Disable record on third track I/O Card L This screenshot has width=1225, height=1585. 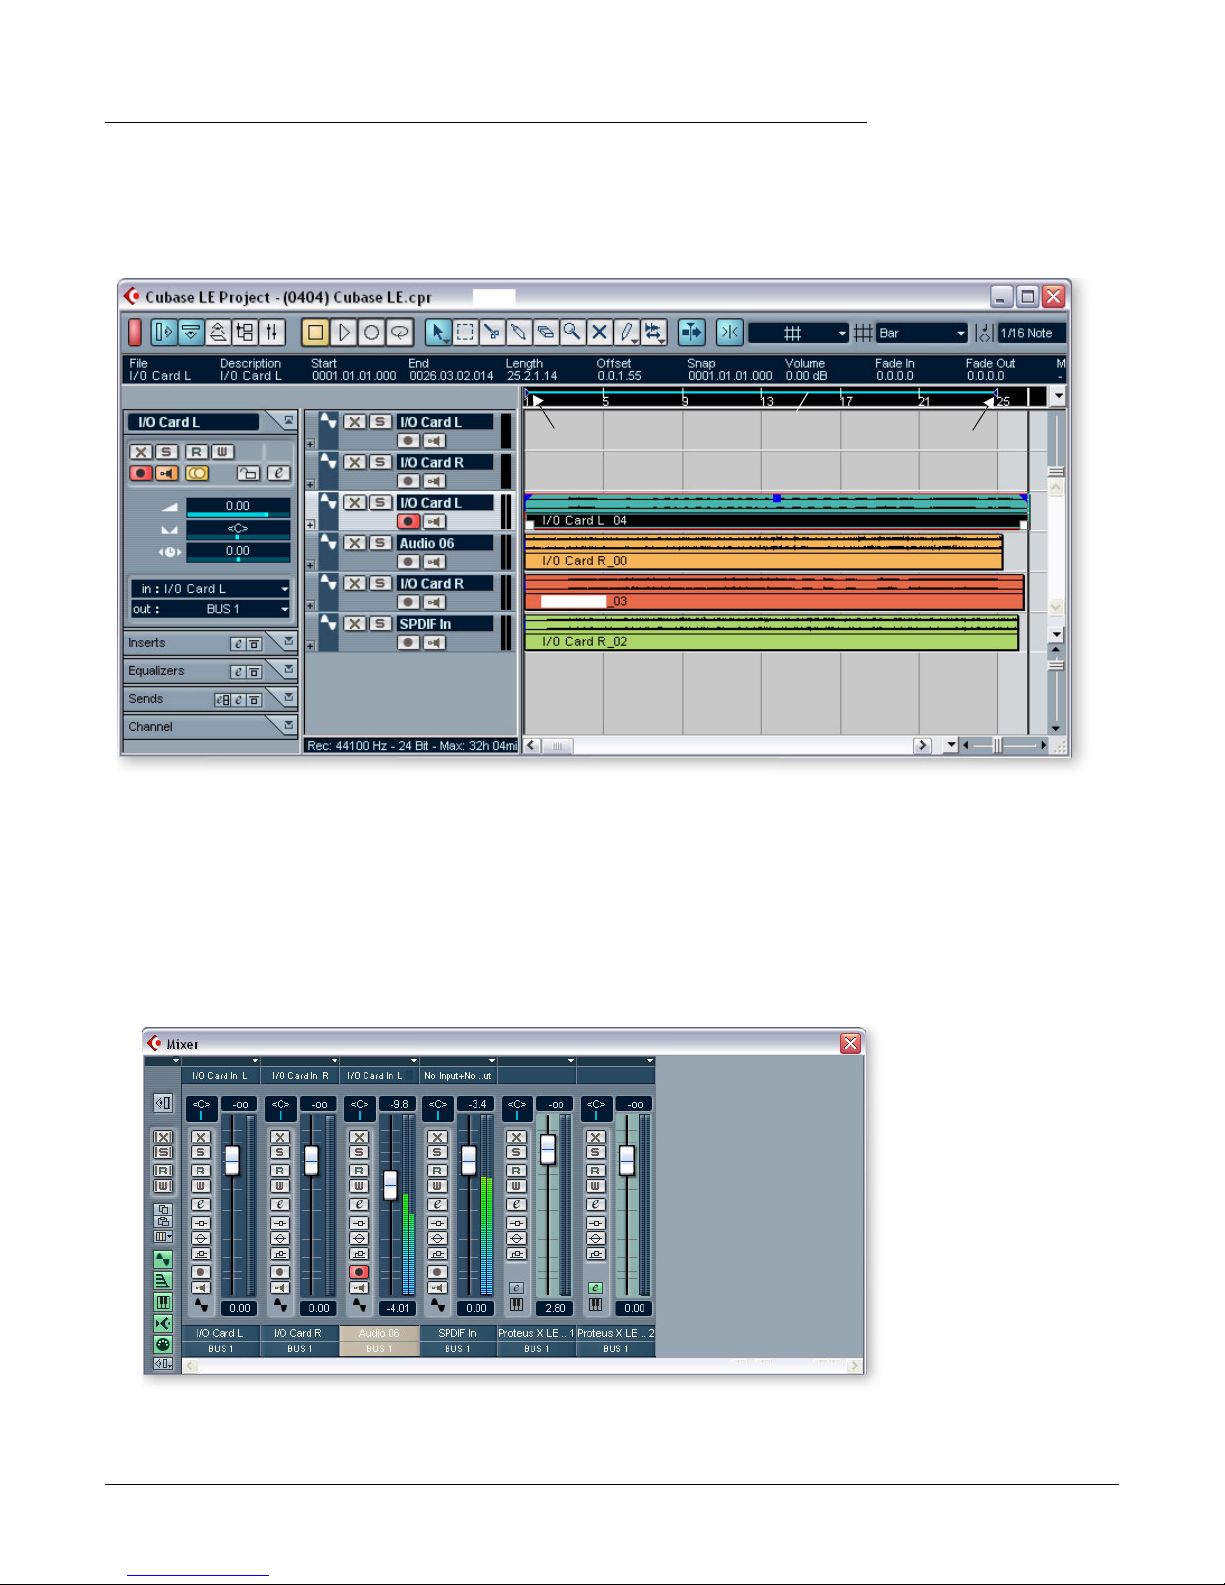[408, 521]
